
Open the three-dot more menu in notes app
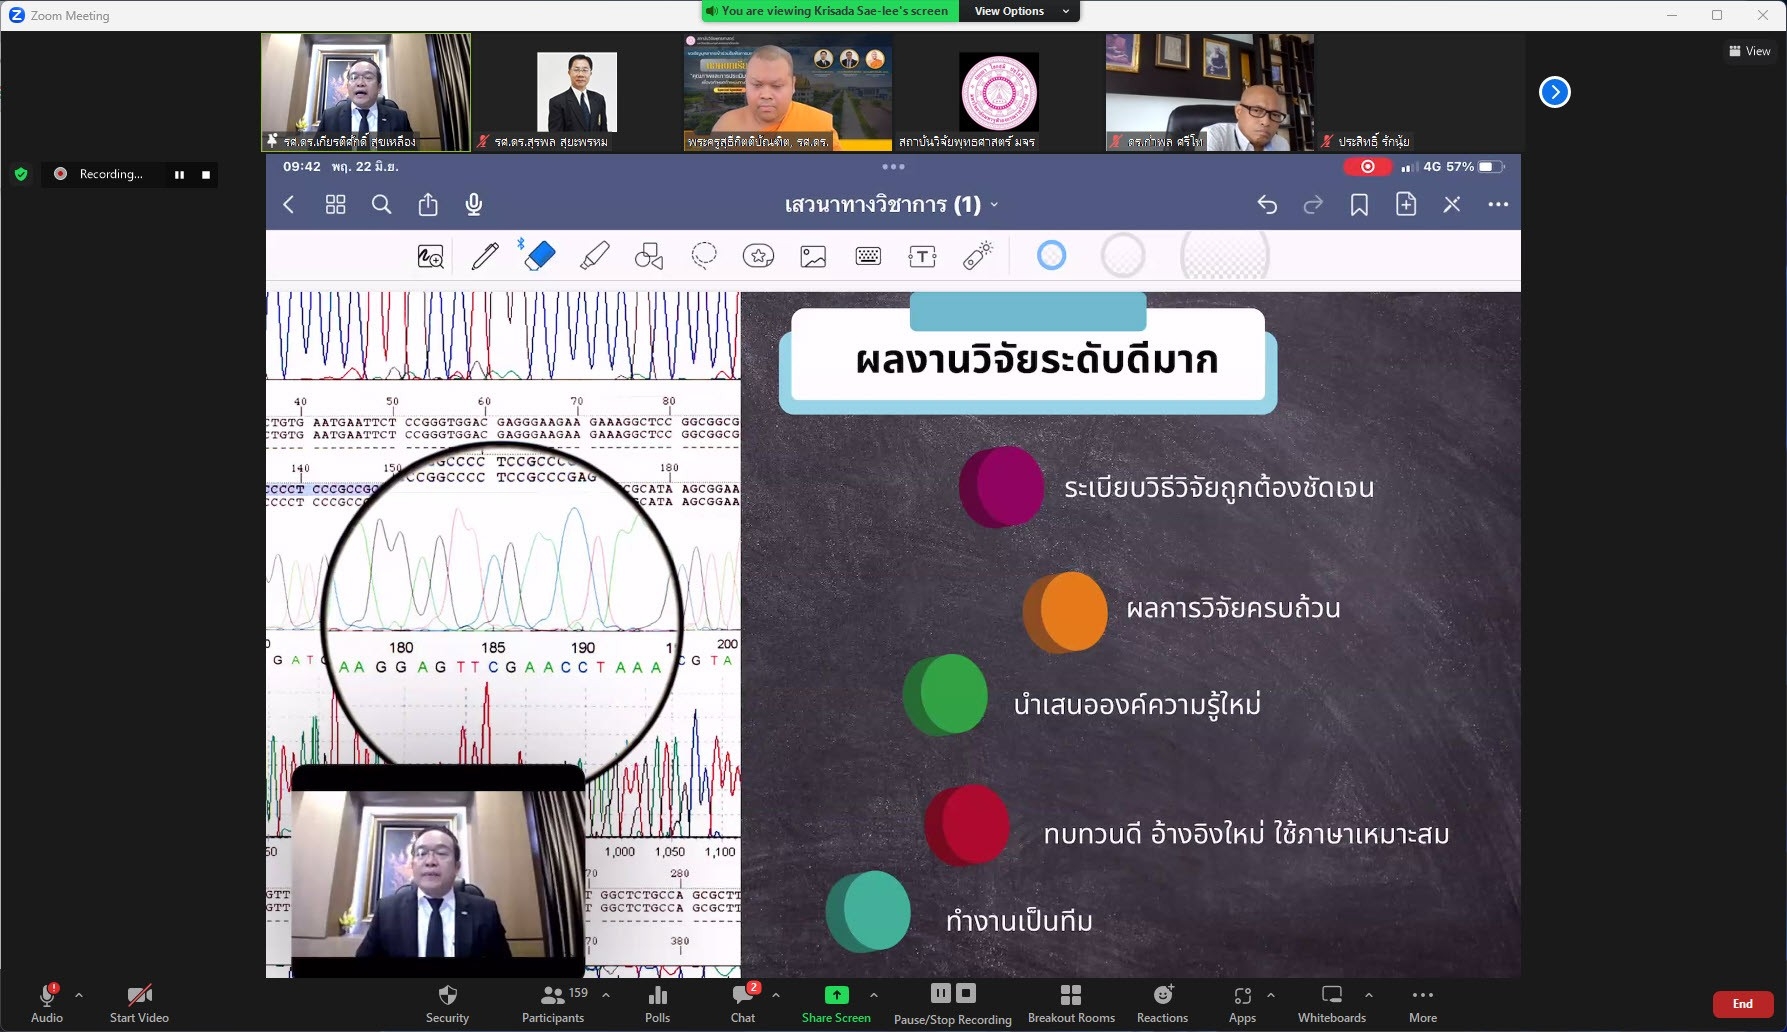[1498, 205]
